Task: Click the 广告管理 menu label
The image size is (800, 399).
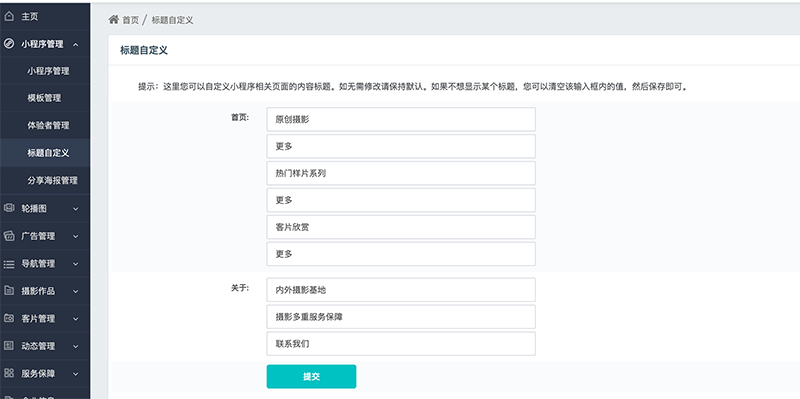Action: coord(38,236)
